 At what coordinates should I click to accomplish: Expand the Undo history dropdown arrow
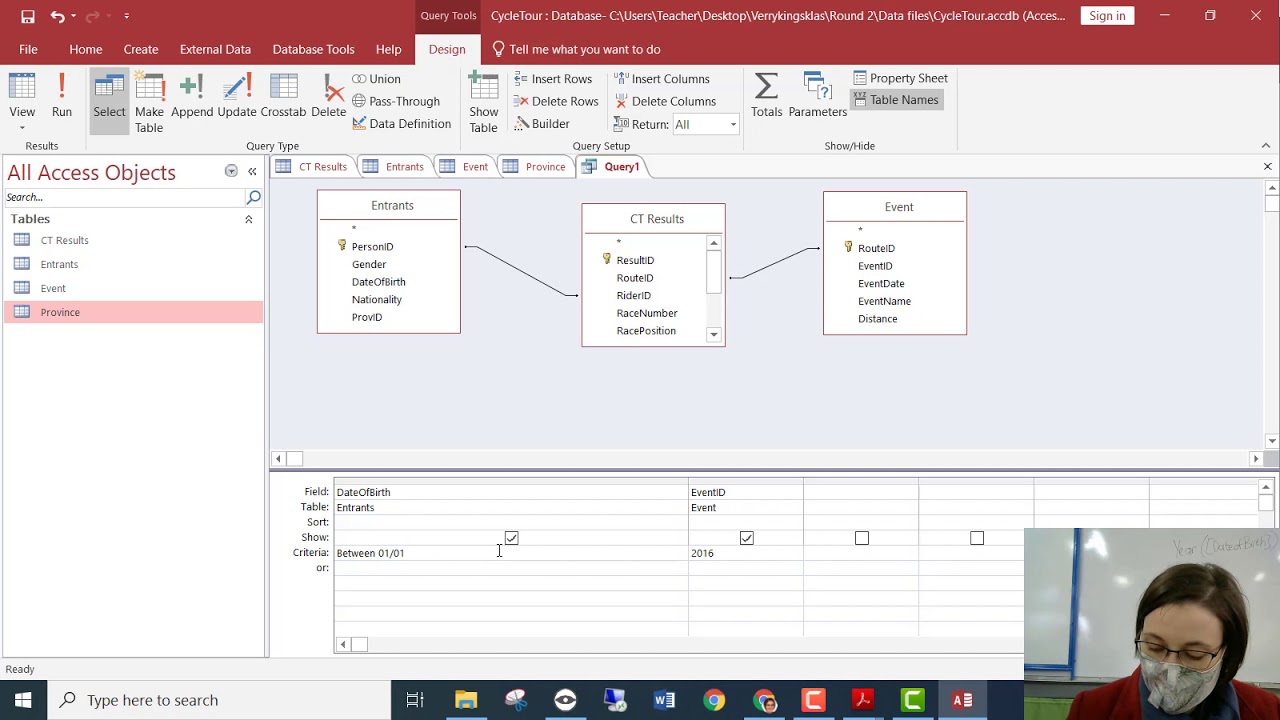click(74, 16)
